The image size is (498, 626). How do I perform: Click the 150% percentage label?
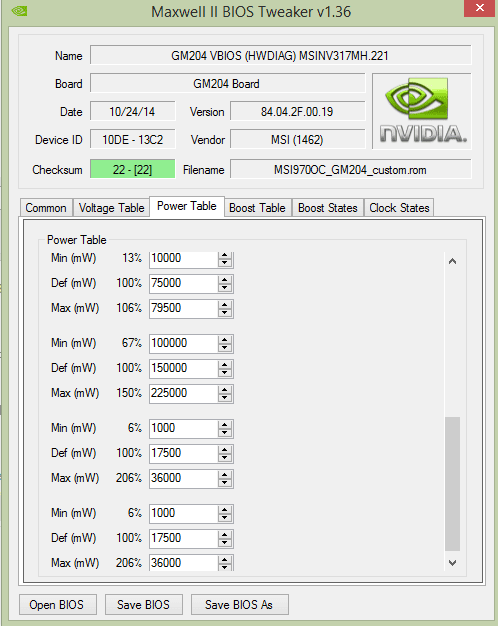tap(129, 392)
